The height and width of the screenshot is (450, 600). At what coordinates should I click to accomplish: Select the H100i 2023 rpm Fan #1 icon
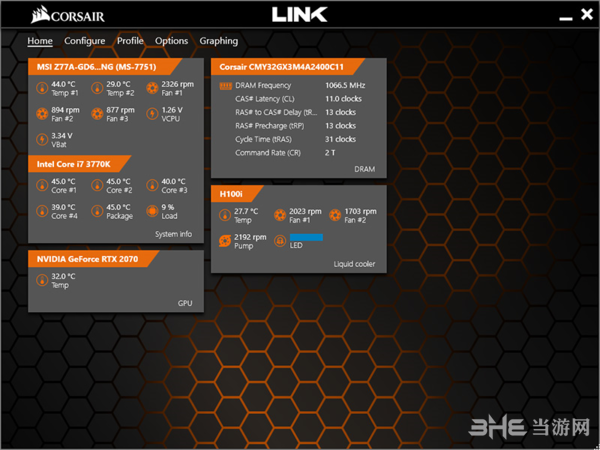tap(280, 215)
